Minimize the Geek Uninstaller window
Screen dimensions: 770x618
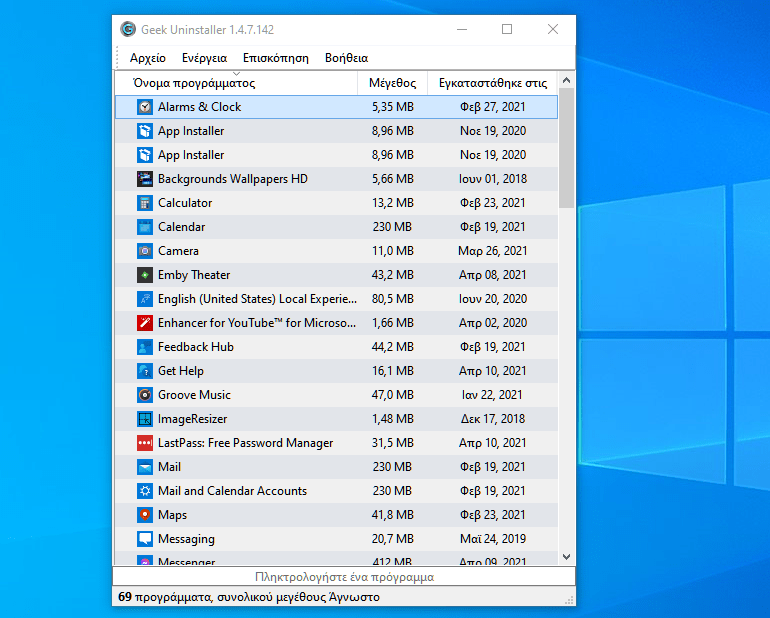point(462,29)
